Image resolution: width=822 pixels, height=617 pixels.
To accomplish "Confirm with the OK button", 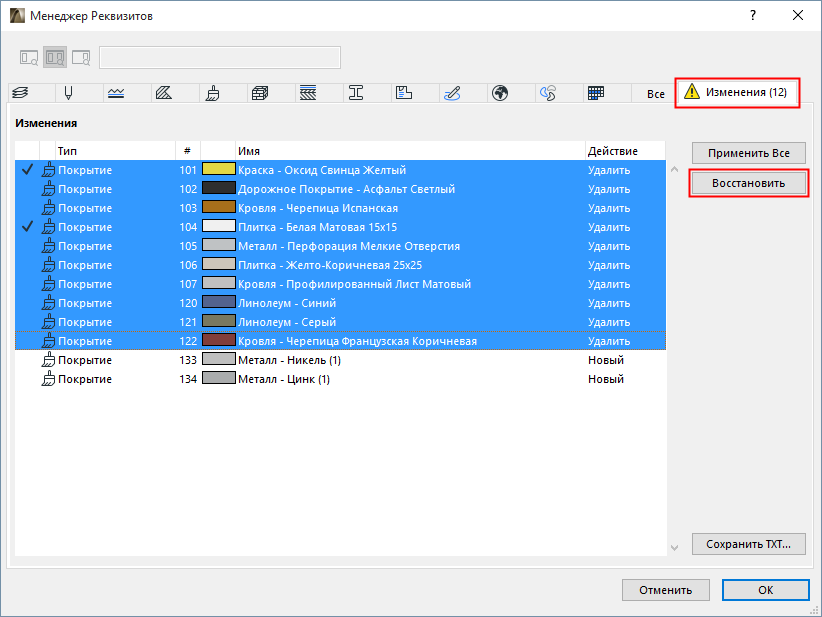I will click(765, 590).
